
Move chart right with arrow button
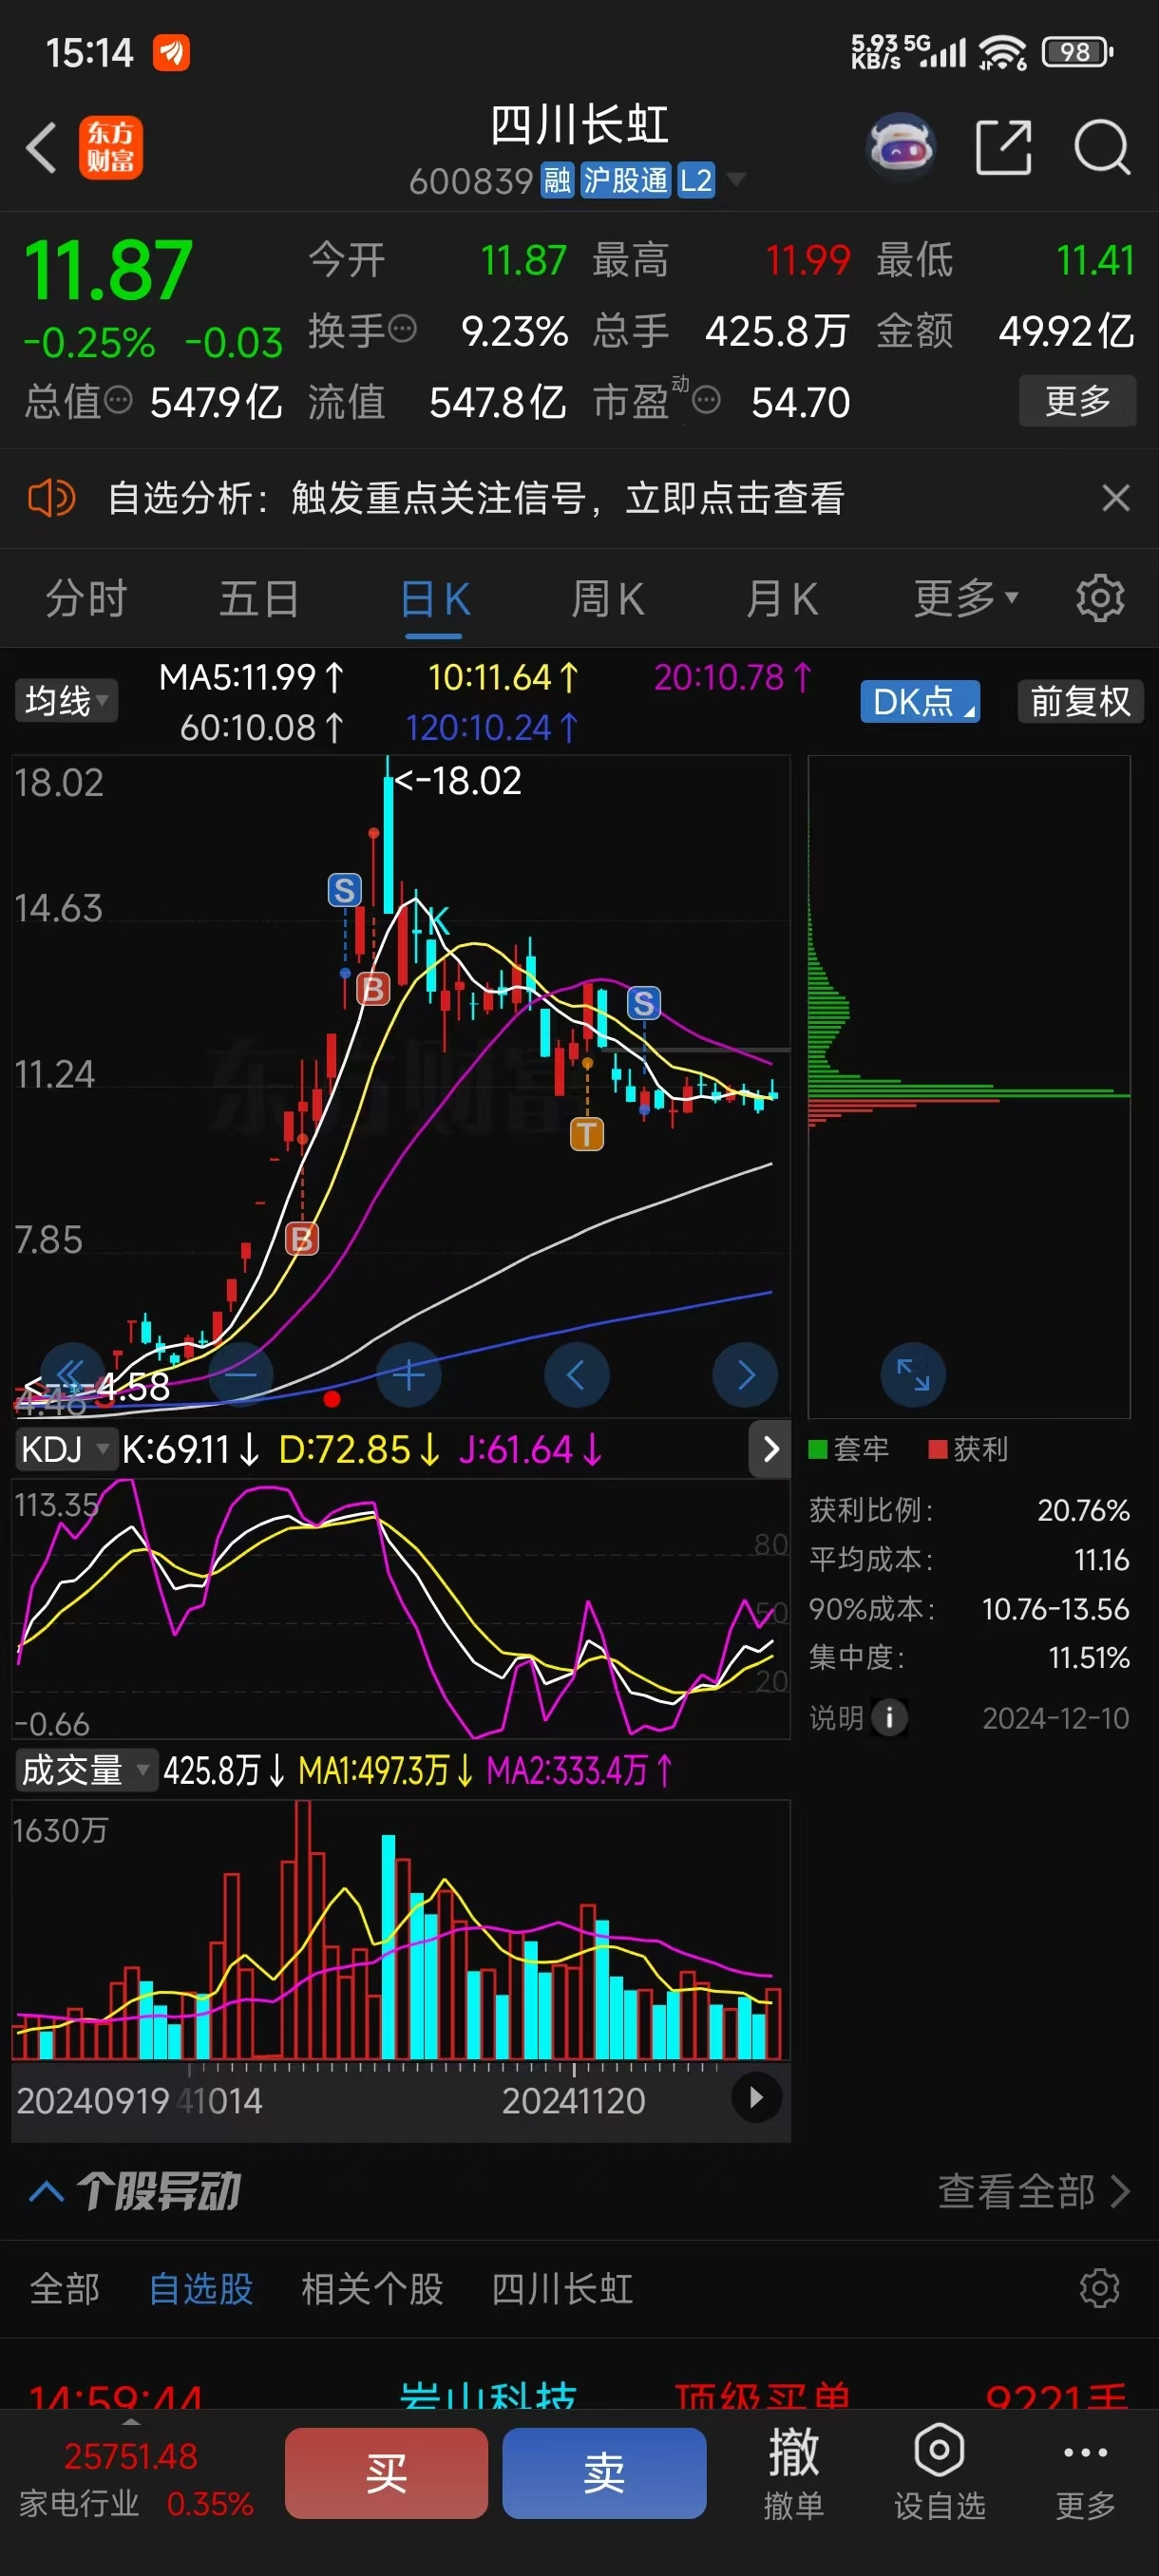tap(744, 1374)
